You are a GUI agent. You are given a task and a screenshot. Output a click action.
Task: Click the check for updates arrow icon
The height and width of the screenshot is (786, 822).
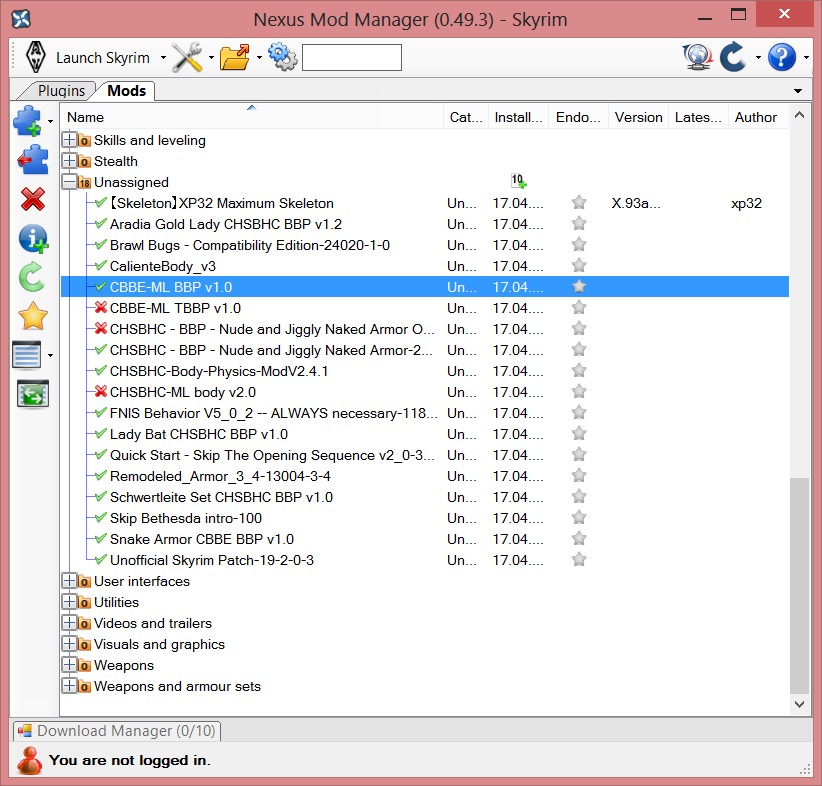[733, 57]
